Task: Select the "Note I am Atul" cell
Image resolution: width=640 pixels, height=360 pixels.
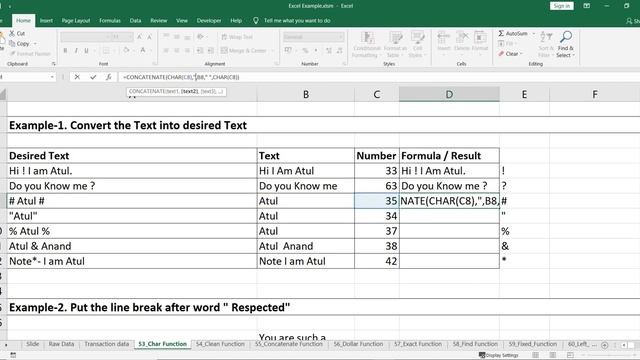Action: tap(306, 261)
